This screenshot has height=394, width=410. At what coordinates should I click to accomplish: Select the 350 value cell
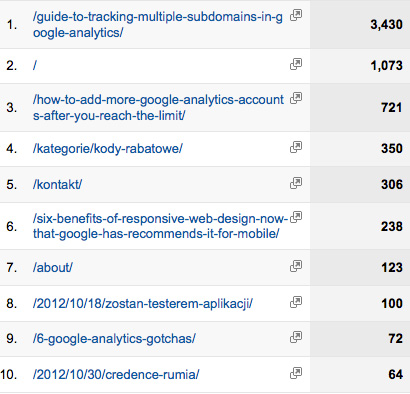(x=392, y=149)
